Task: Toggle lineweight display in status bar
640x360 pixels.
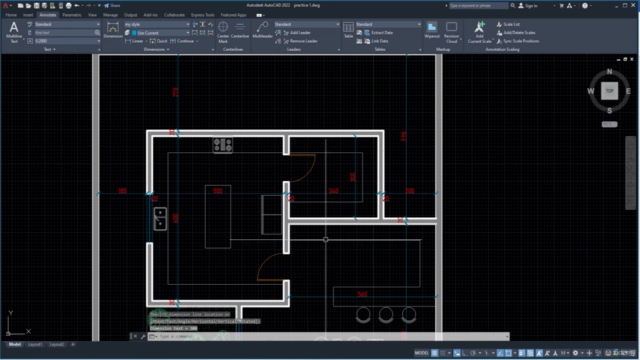Action: (521, 353)
